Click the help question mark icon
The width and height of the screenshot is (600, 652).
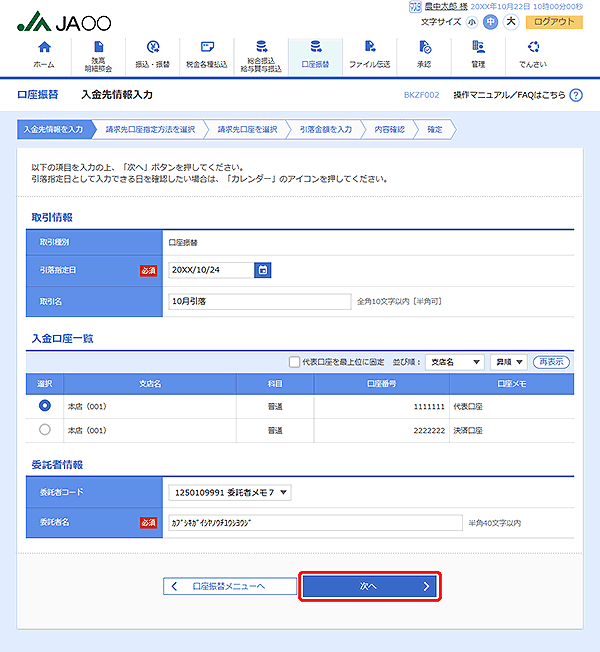point(575,95)
